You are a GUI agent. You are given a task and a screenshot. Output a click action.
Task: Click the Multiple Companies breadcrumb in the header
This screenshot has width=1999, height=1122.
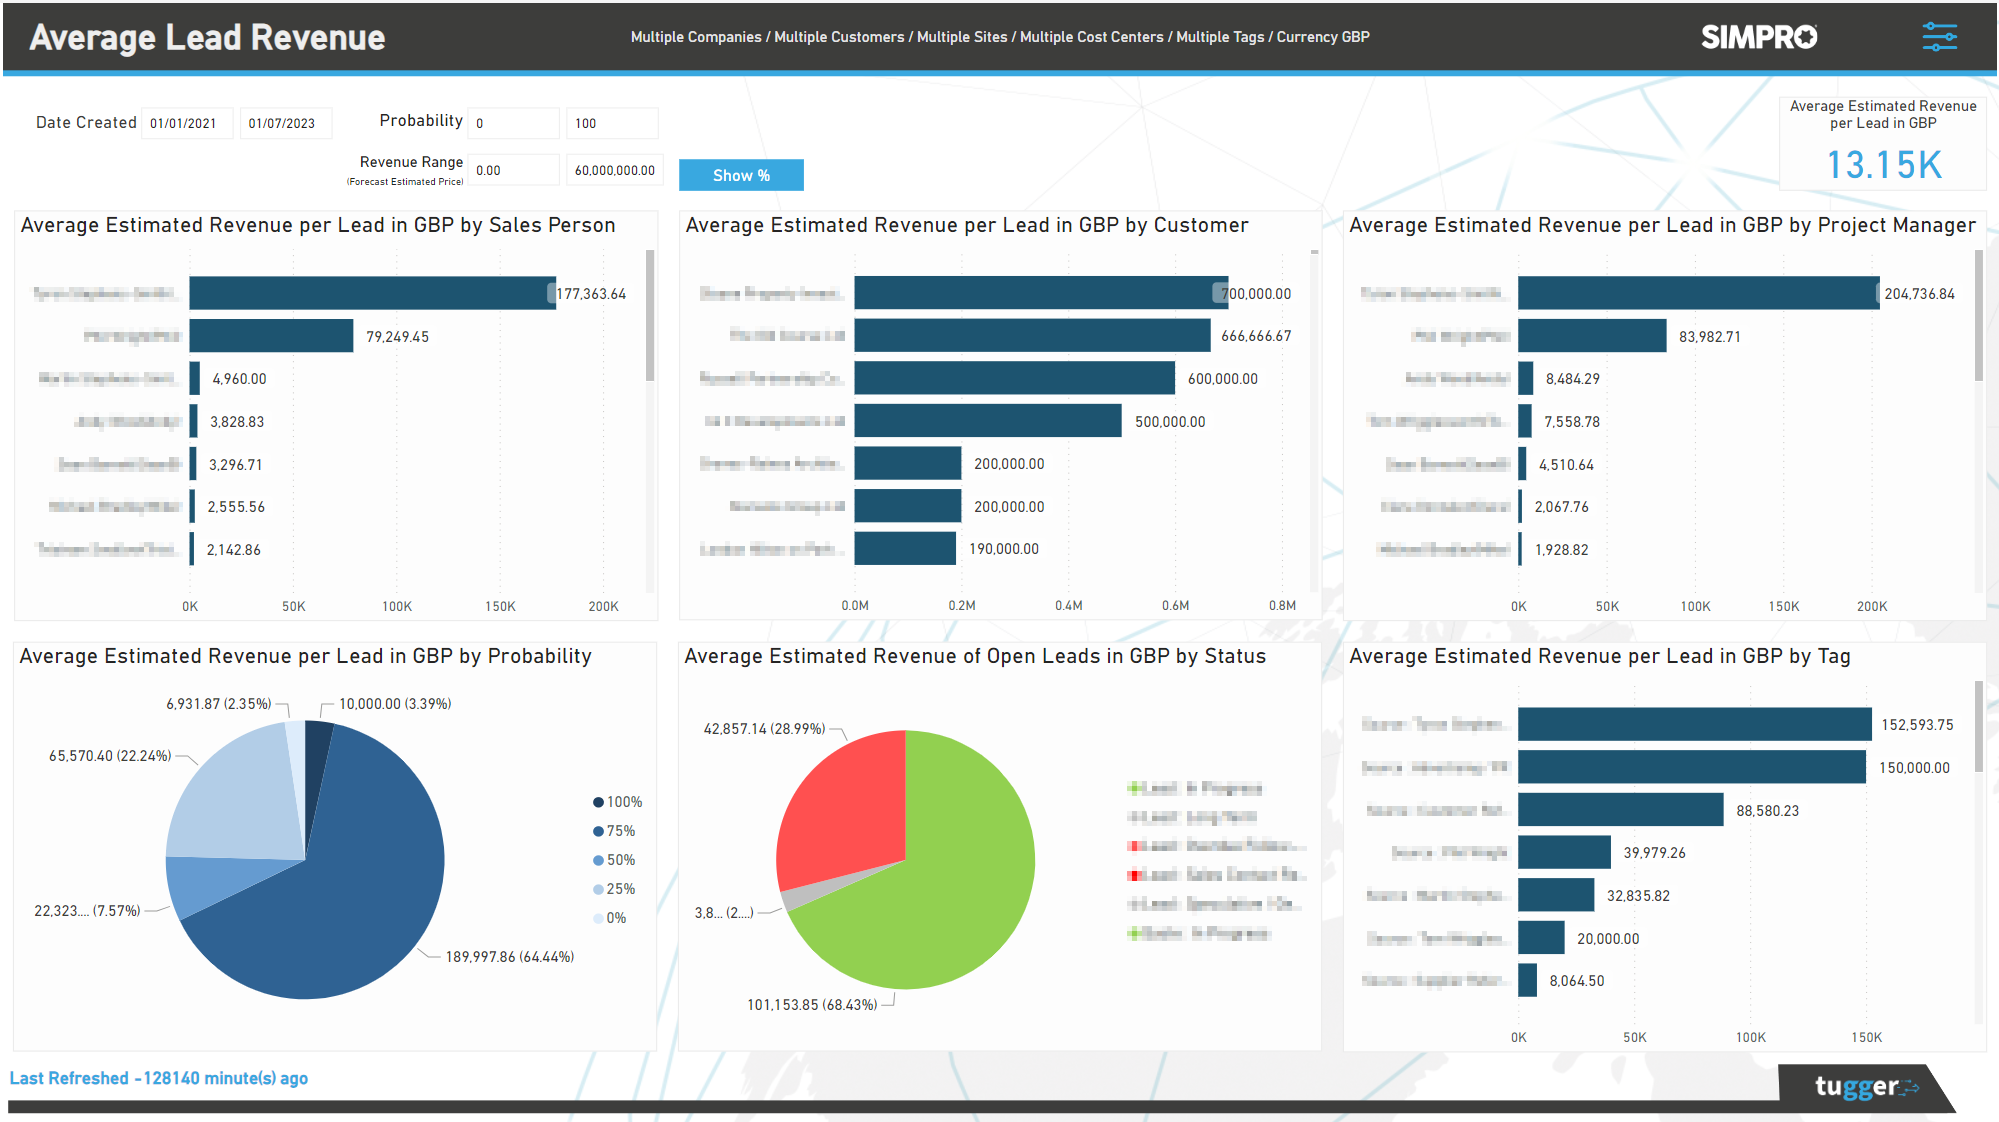click(694, 37)
